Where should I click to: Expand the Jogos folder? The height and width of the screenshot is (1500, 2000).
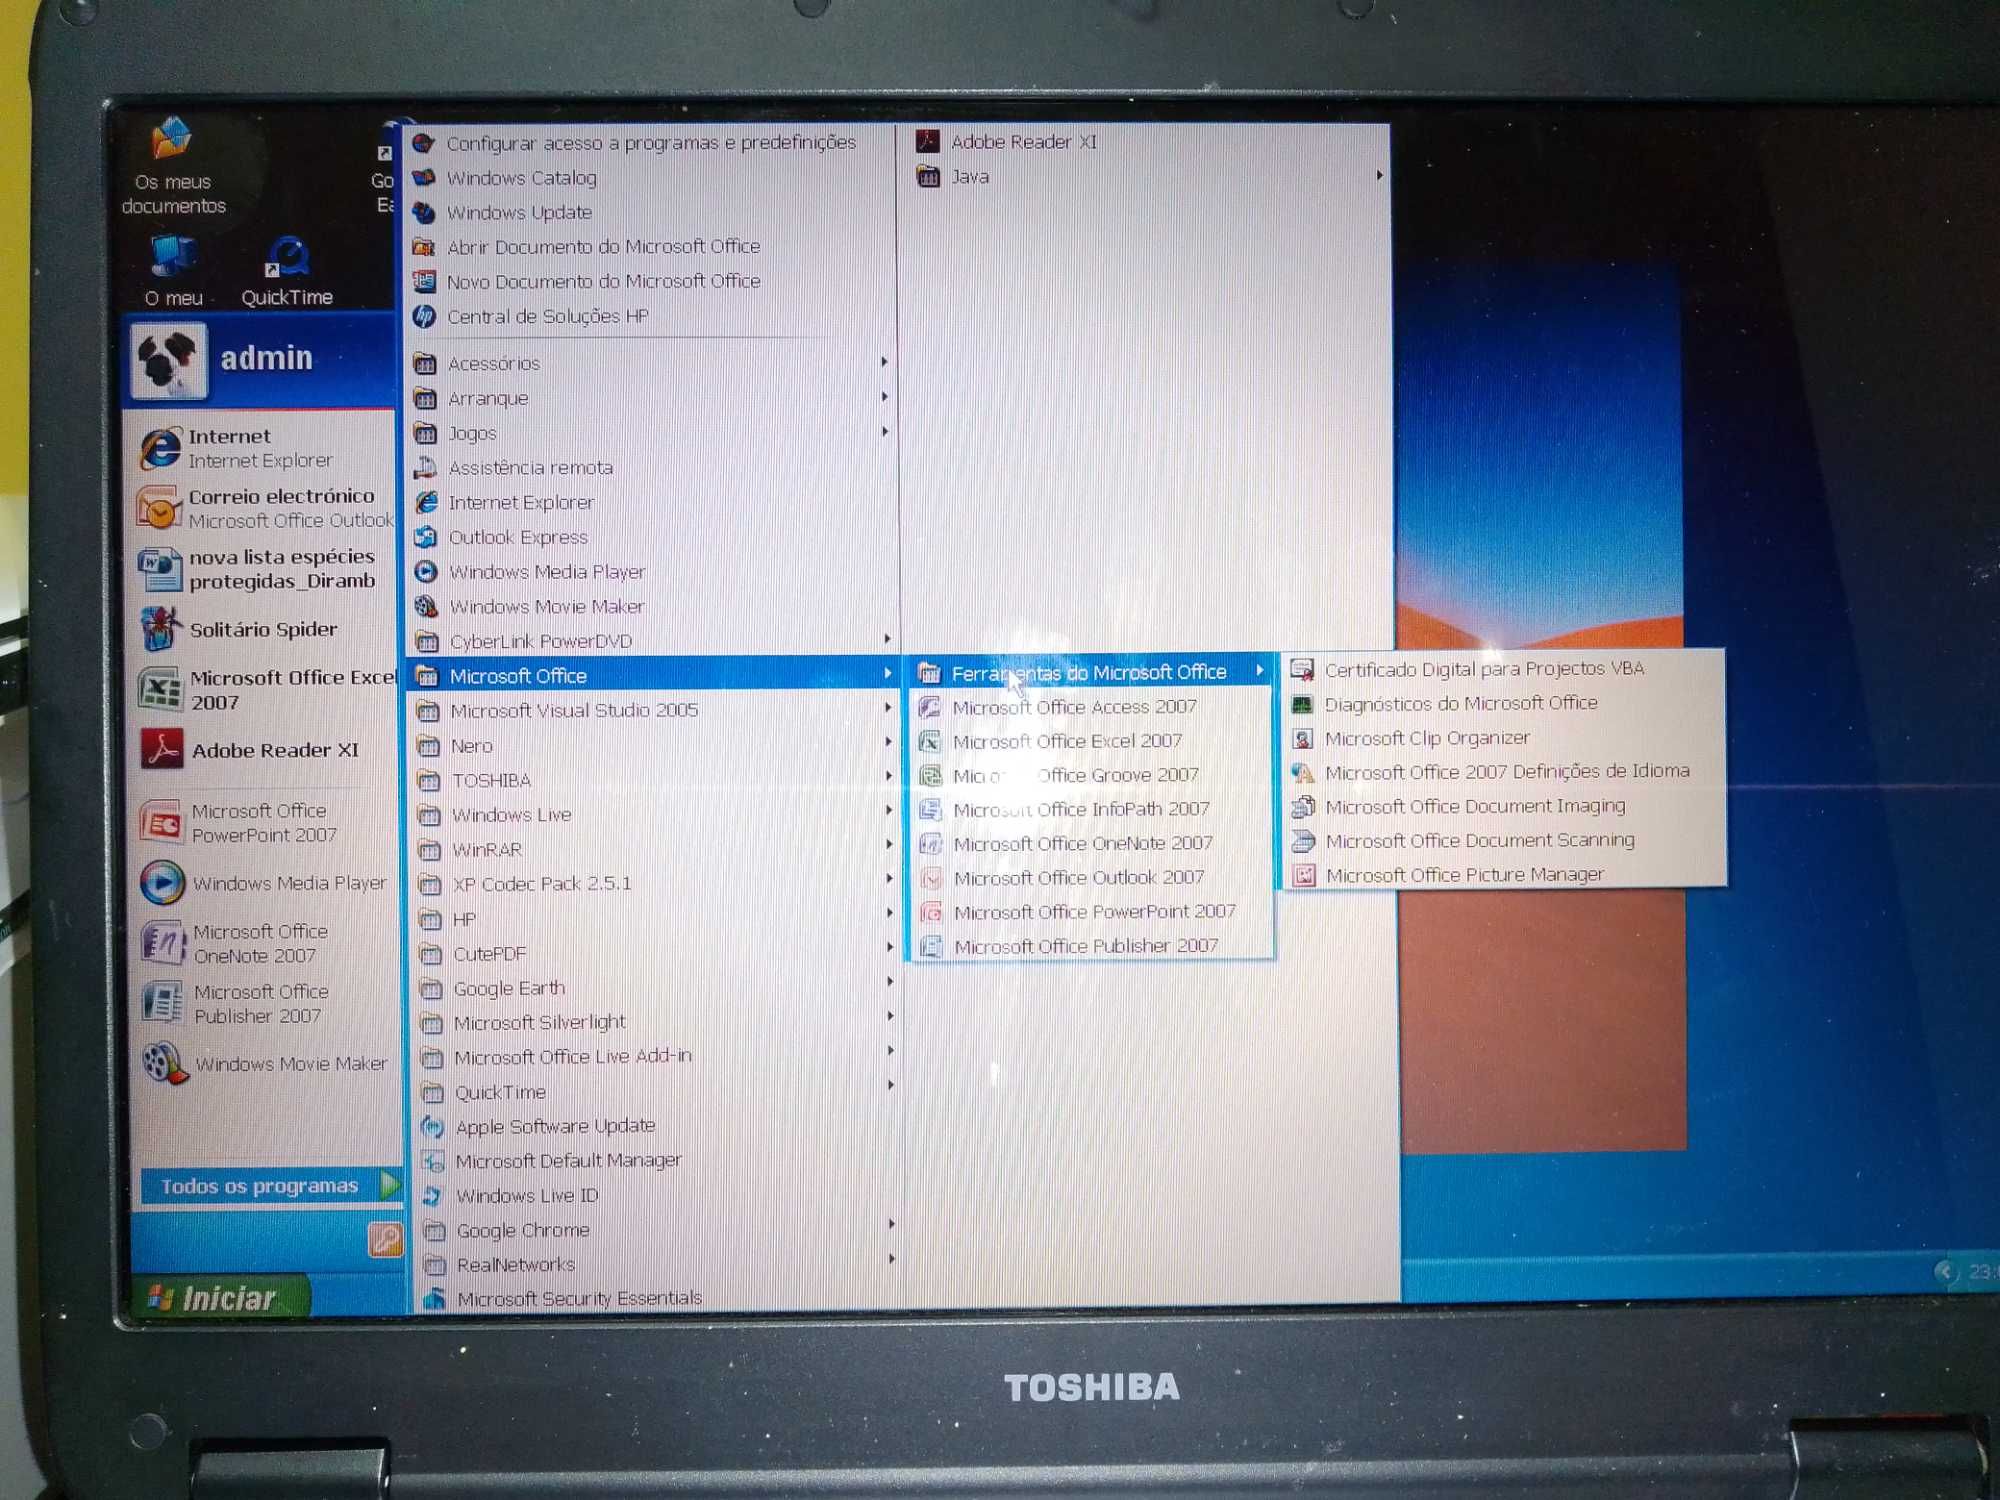[652, 433]
